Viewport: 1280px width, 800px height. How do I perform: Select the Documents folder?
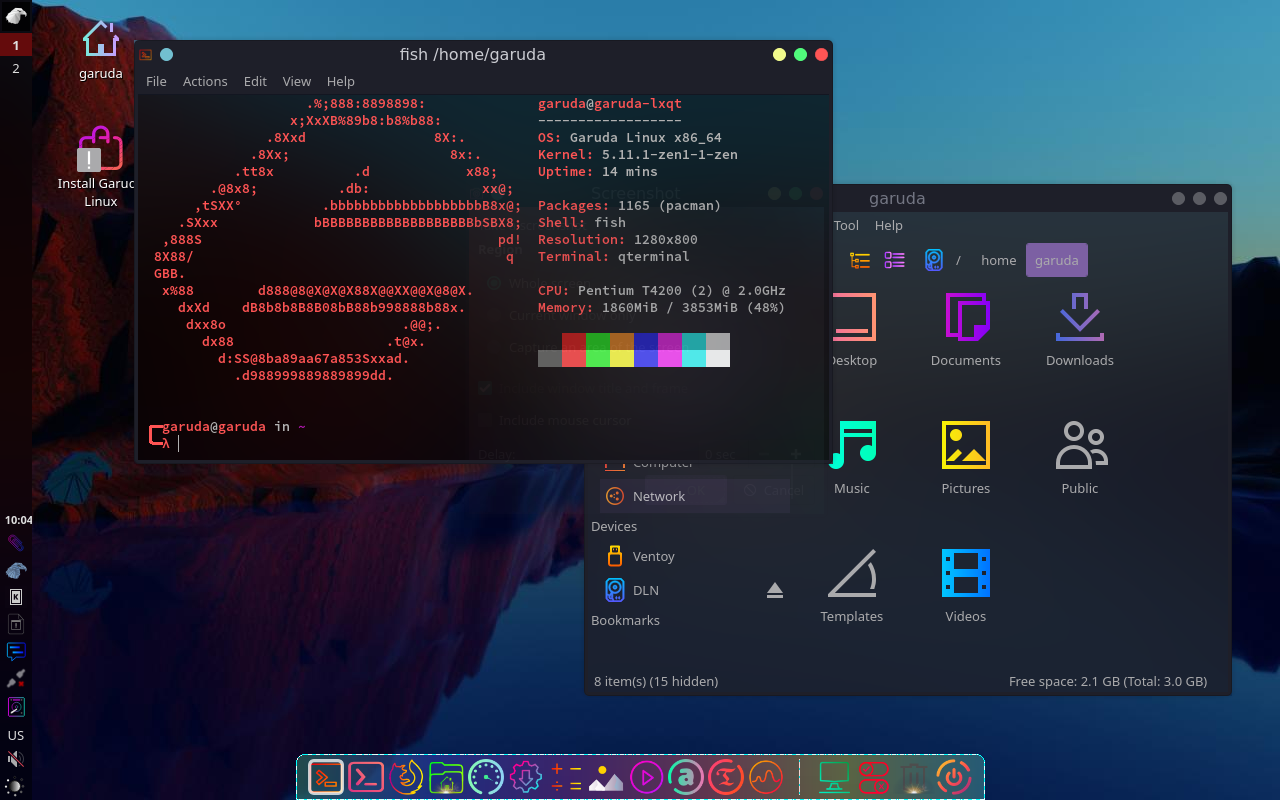[966, 330]
